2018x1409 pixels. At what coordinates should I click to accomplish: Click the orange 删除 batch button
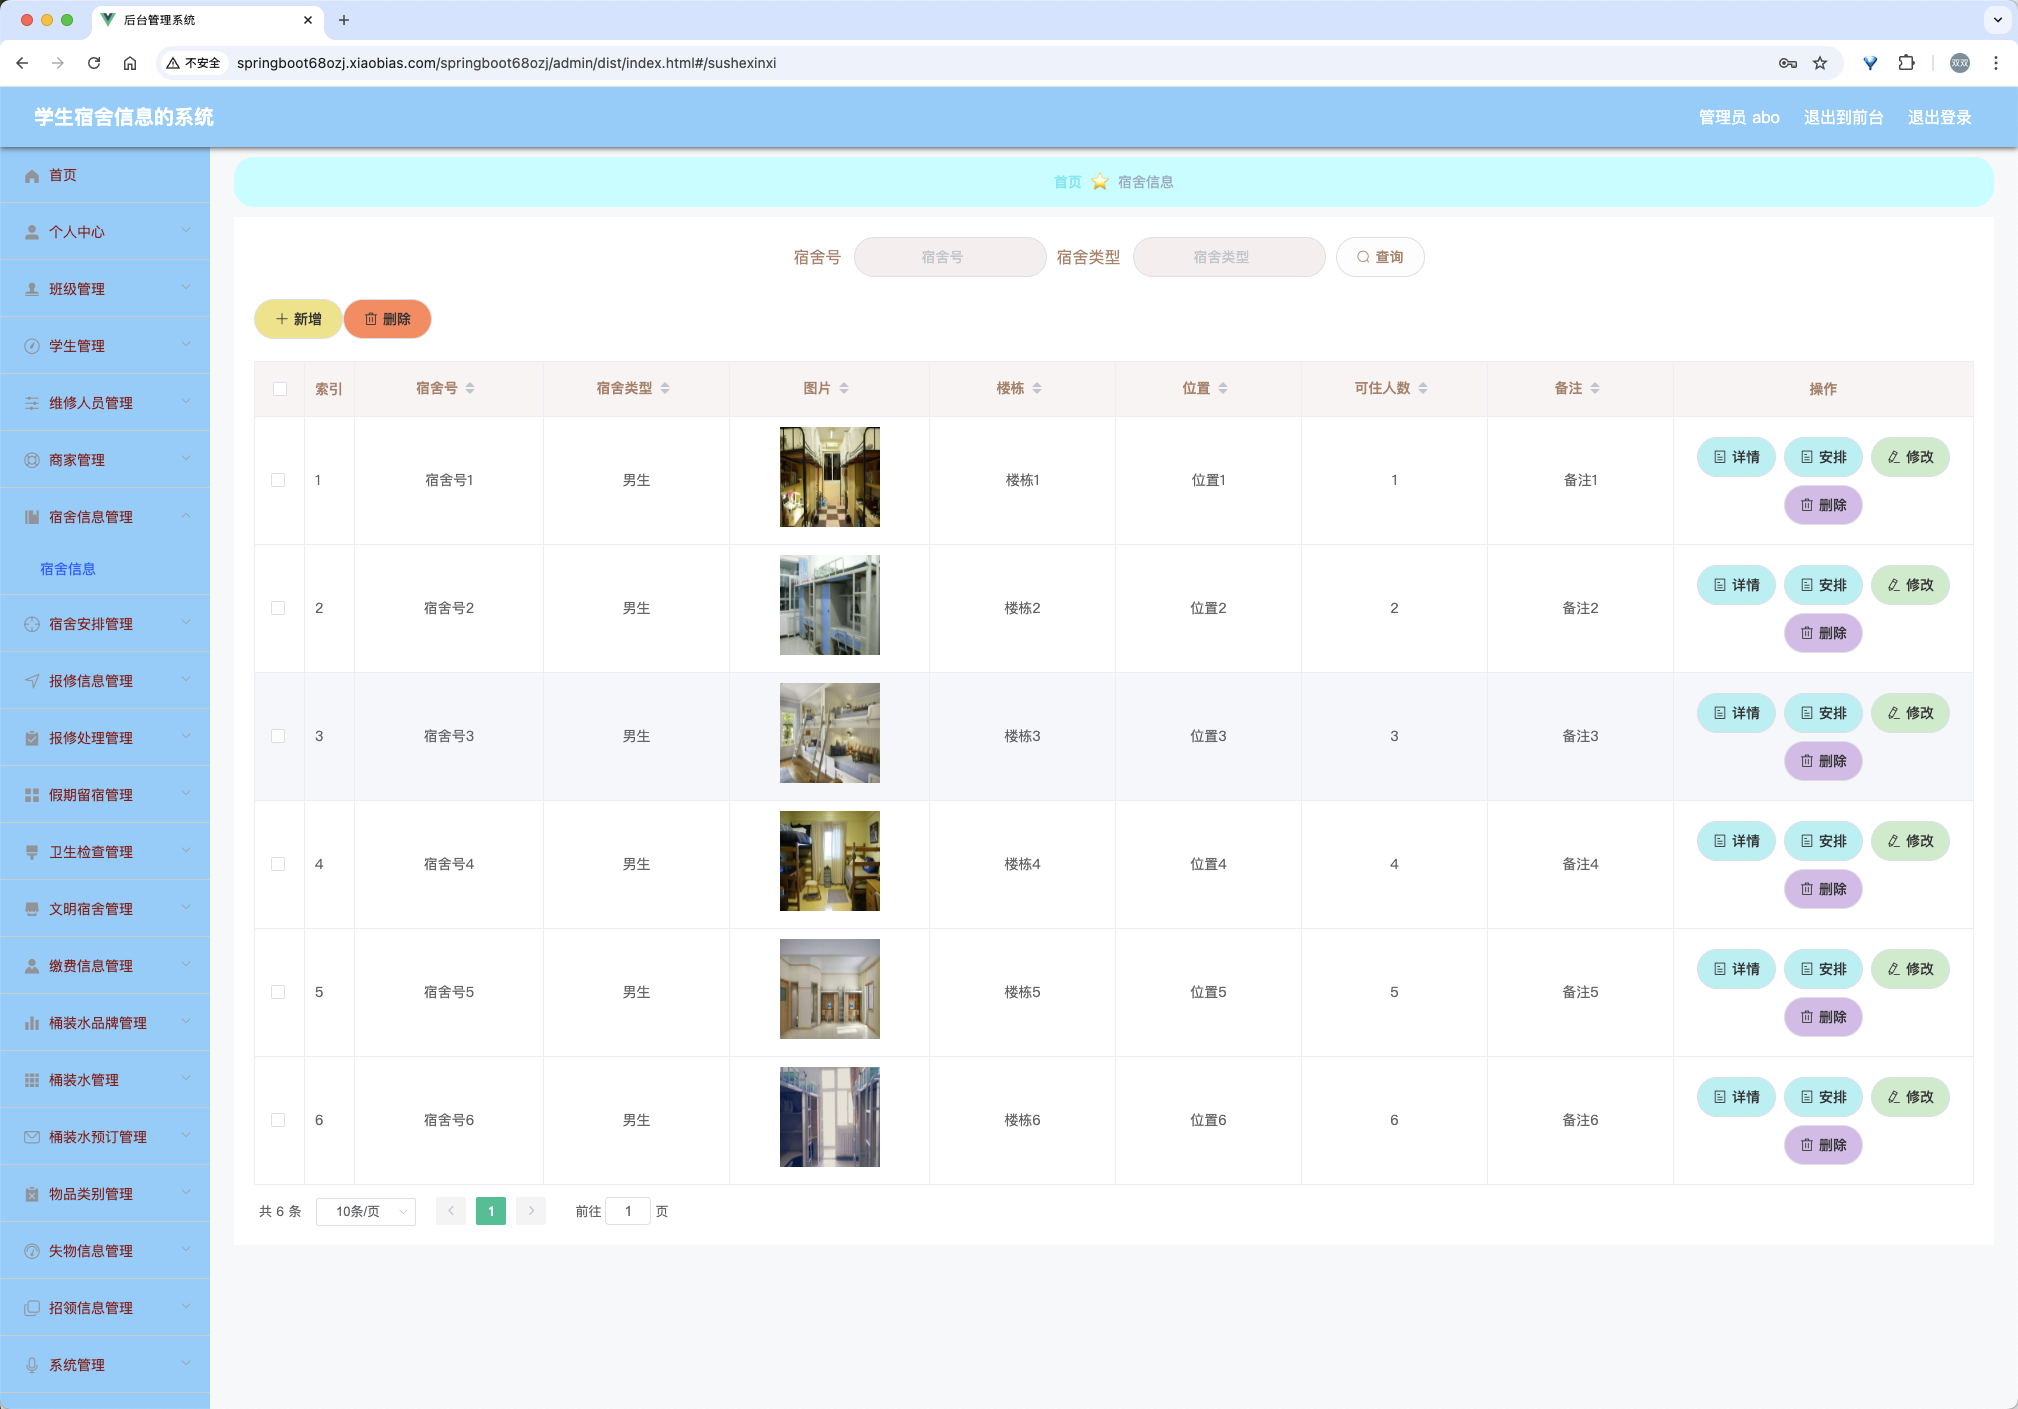(x=387, y=319)
